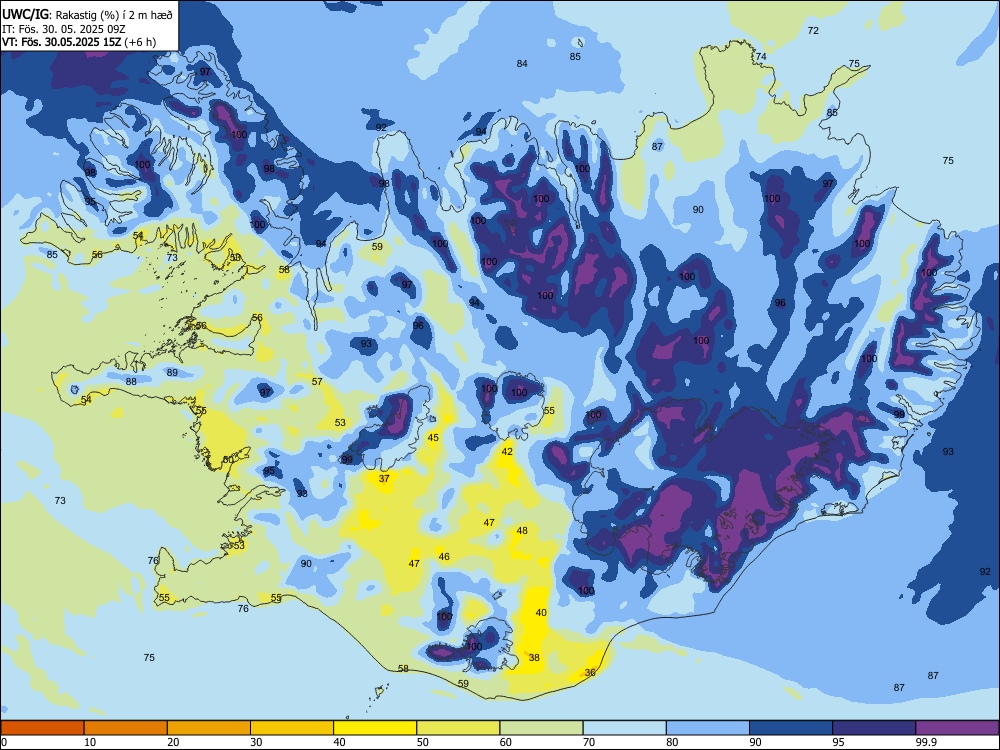Click the humidity value '42' on the map
1000x750 pixels.
pos(507,452)
